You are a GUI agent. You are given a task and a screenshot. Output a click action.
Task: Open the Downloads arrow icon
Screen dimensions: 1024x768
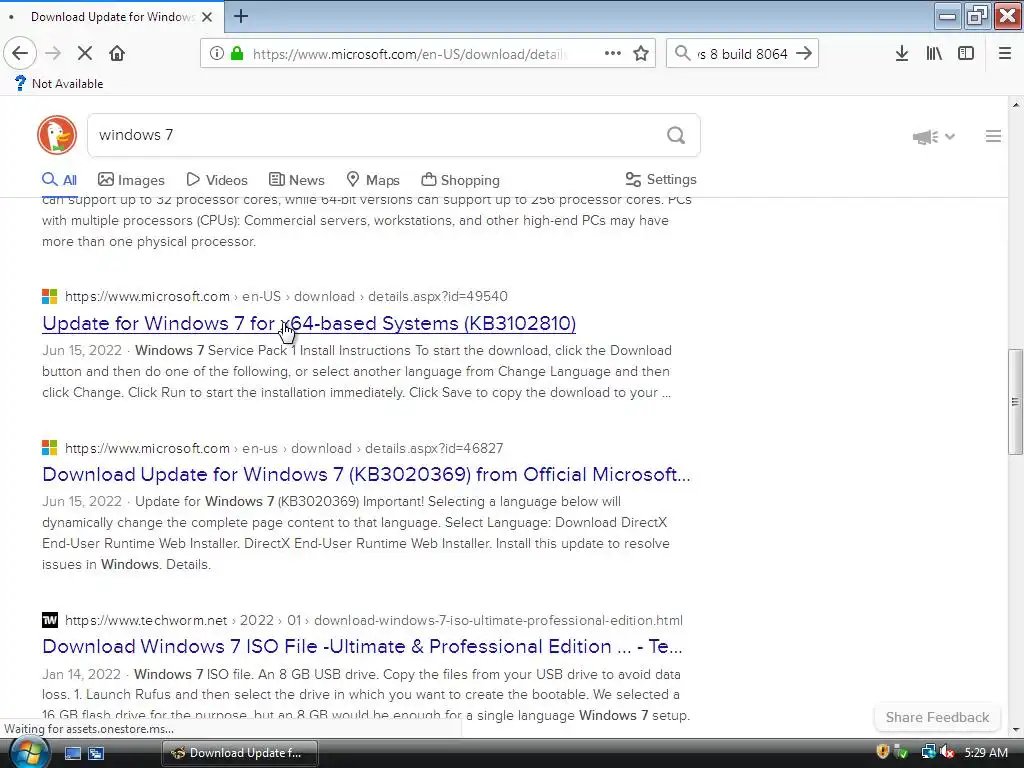click(x=901, y=54)
